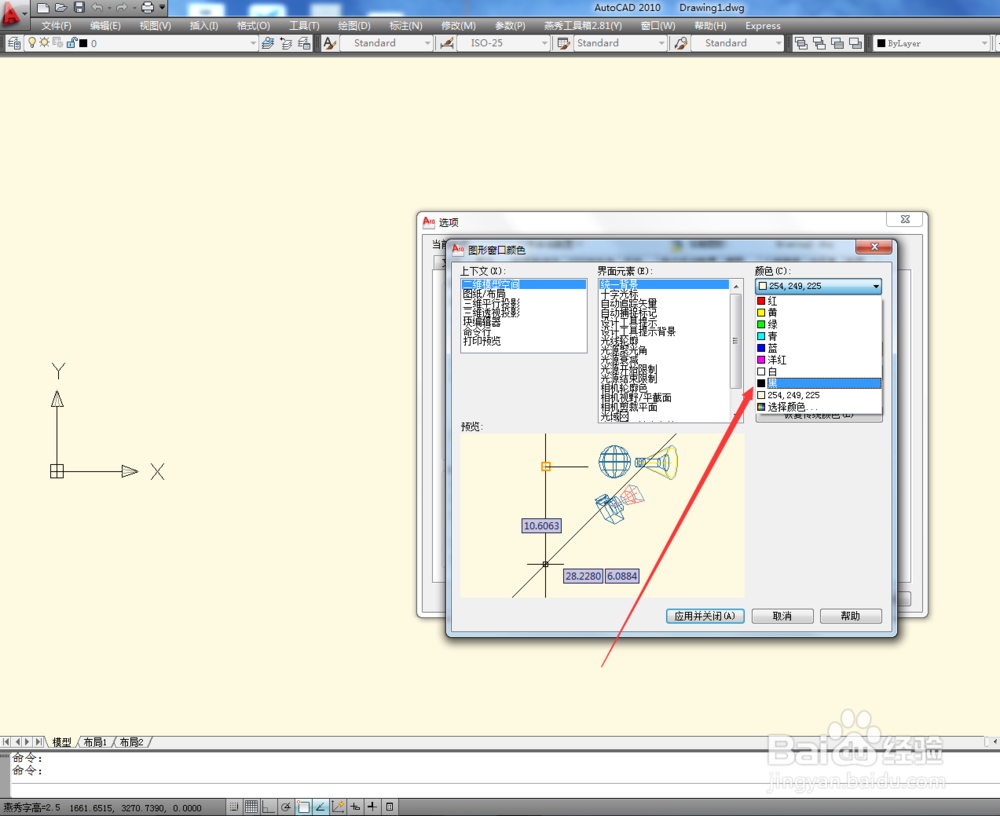Open the 编辑(E) menu
Viewport: 1000px width, 816px height.
pyautogui.click(x=105, y=26)
